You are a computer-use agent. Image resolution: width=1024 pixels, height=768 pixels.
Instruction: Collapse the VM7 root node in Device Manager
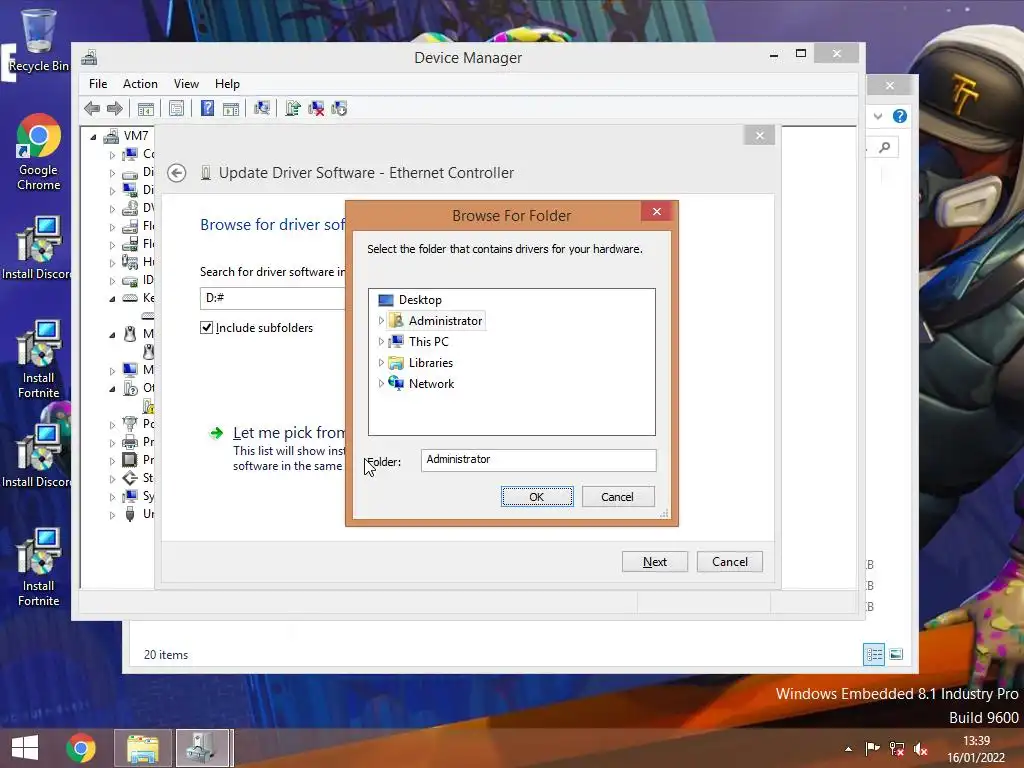93,136
